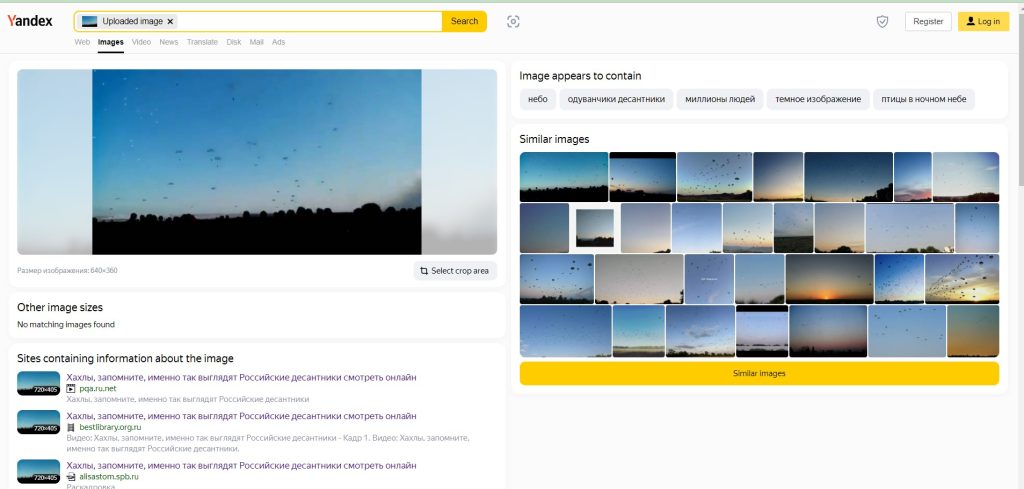Click the yellow Similar images button
Viewport: 1024px width, 489px height.
tap(759, 373)
